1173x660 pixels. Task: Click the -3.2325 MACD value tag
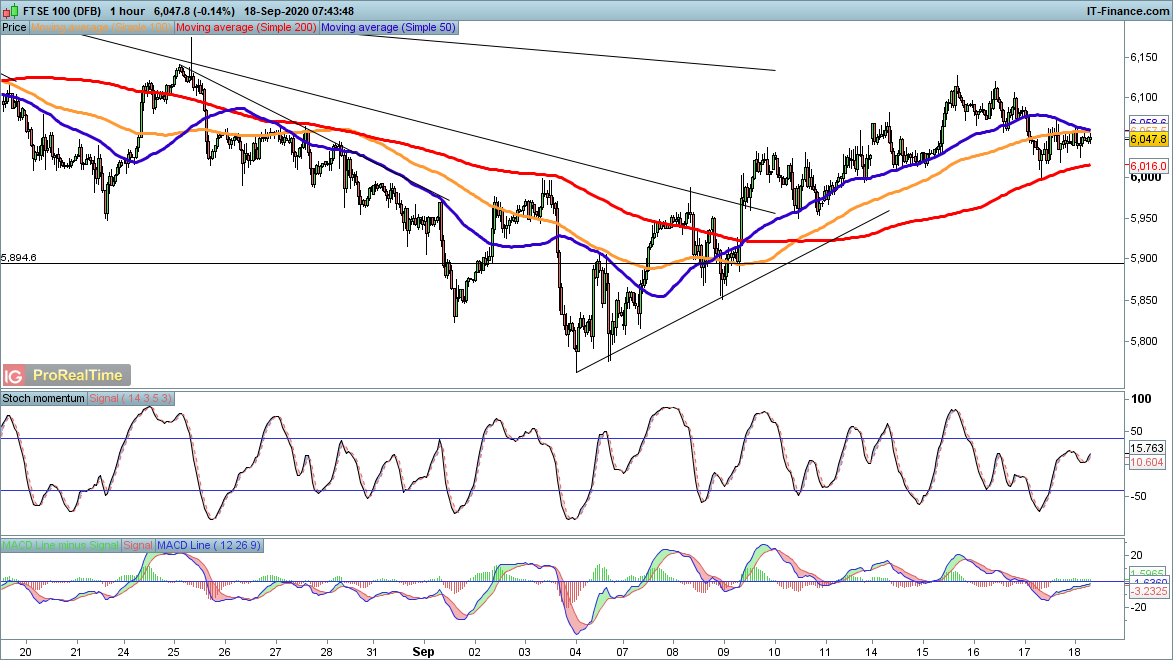point(1149,591)
